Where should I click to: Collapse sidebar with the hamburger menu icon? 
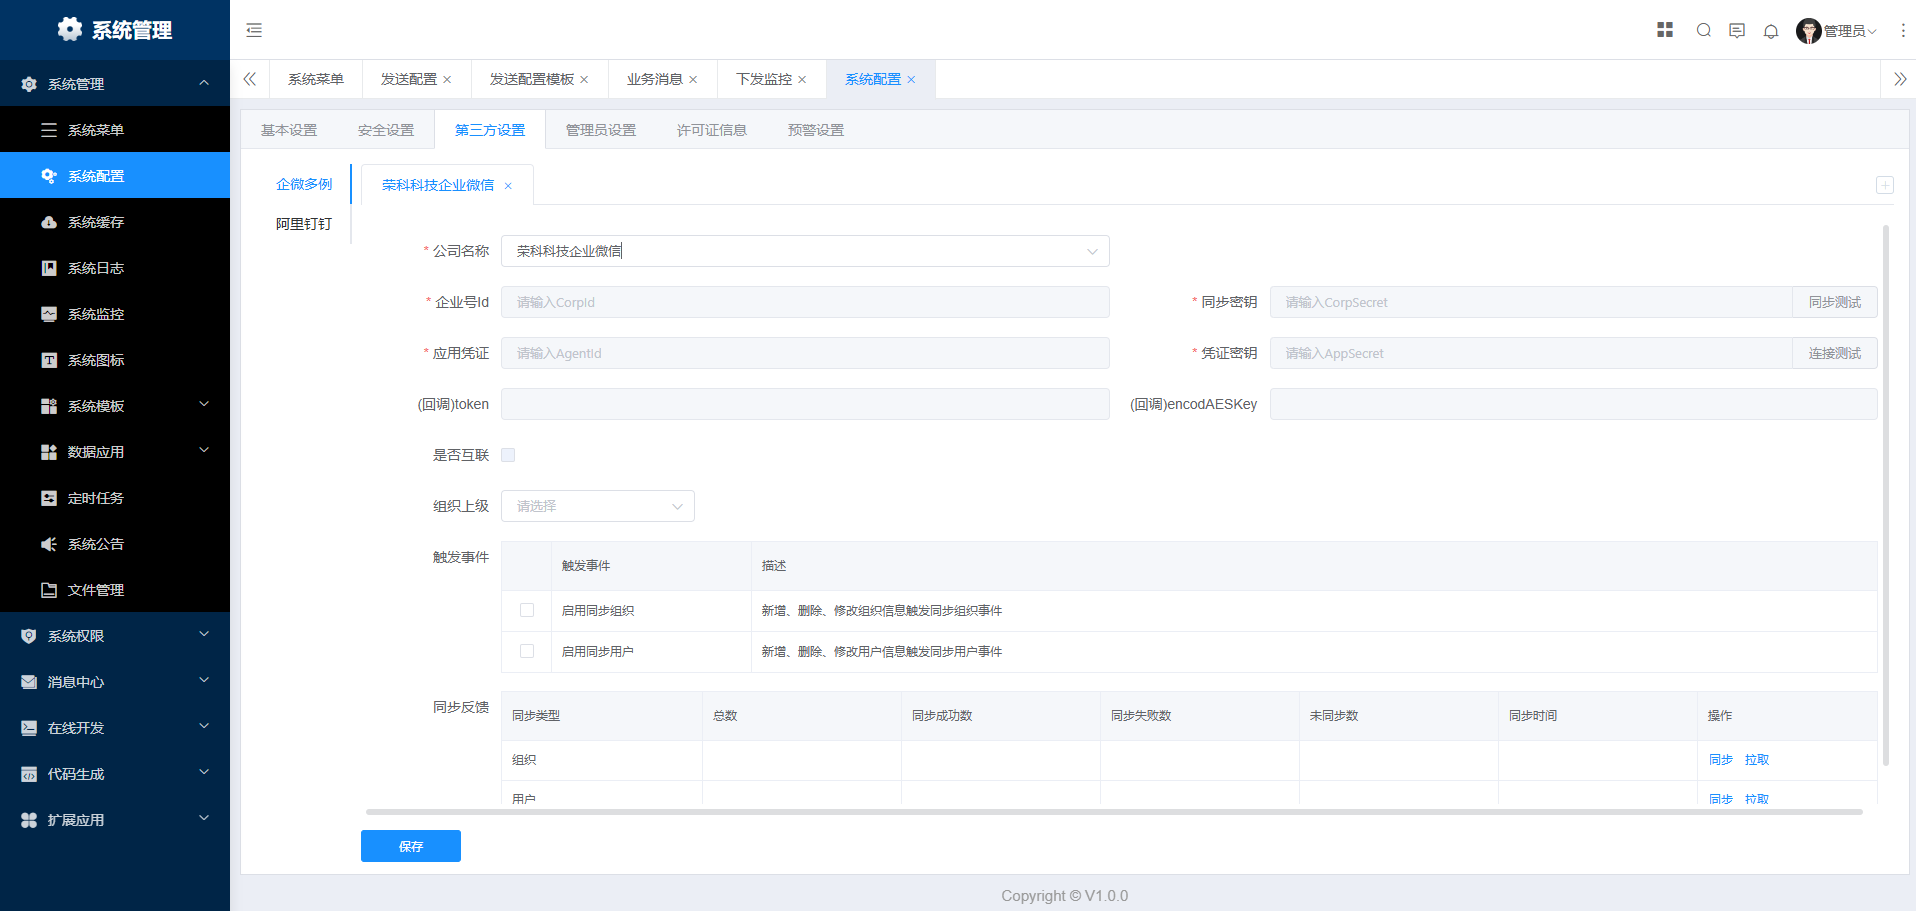point(254,30)
